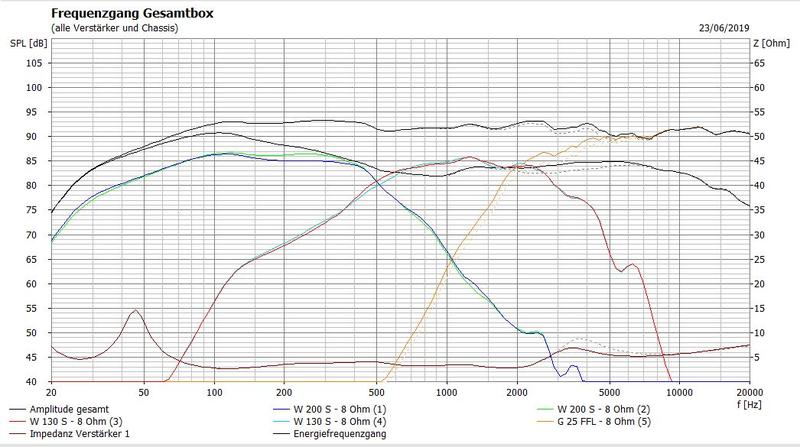Click the 100 value on the SPL axis
This screenshot has width=800, height=447.
34,88
